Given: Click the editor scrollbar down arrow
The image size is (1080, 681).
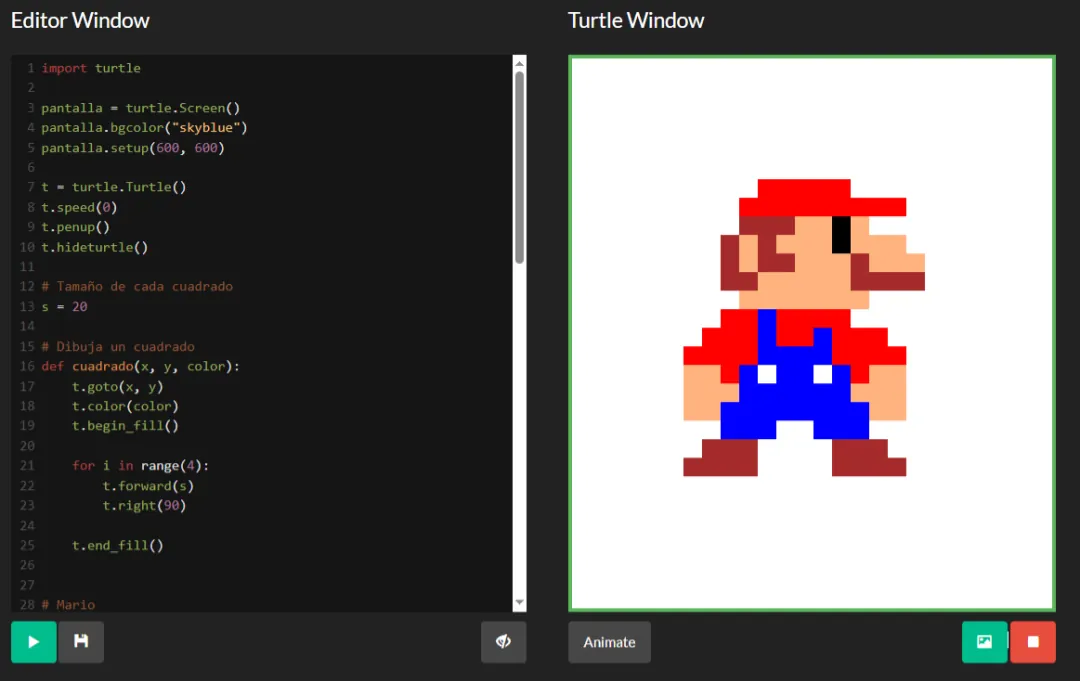Looking at the screenshot, I should point(520,603).
